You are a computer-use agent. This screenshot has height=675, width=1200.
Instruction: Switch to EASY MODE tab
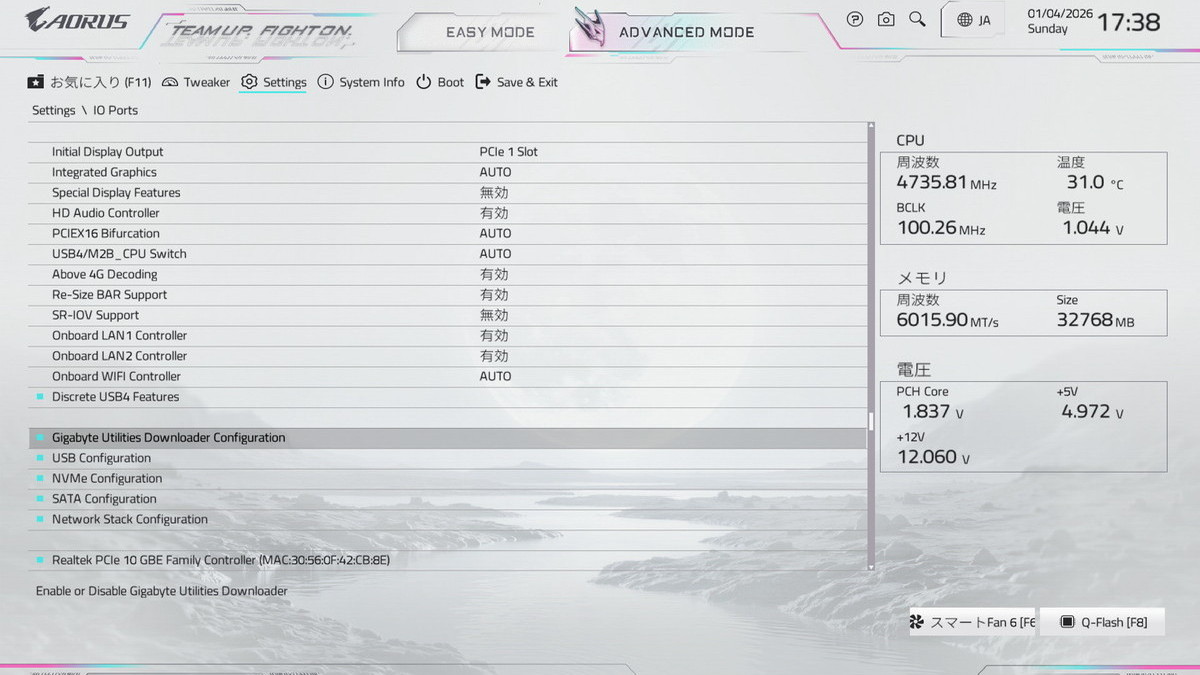489,32
